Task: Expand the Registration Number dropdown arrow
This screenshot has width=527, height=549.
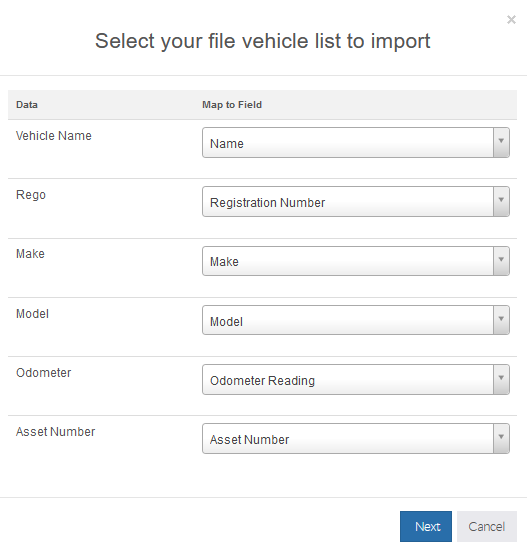Action: click(x=501, y=201)
